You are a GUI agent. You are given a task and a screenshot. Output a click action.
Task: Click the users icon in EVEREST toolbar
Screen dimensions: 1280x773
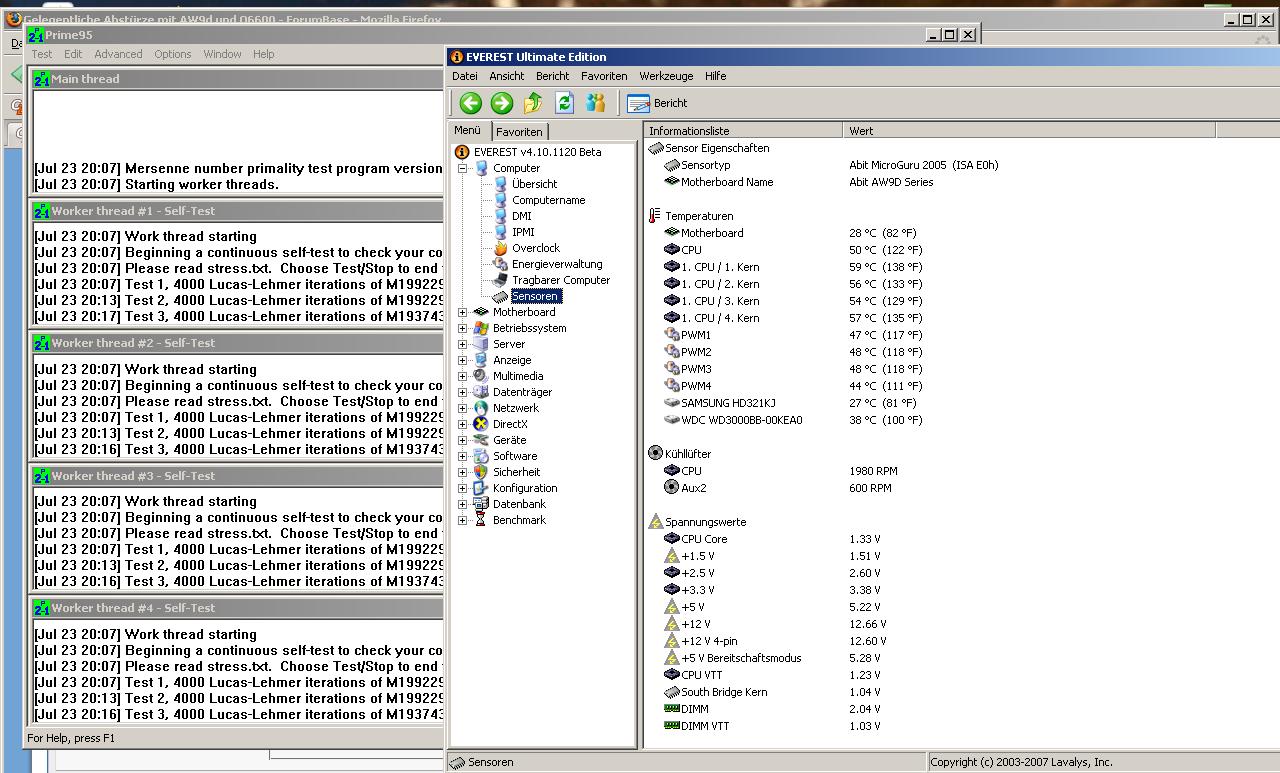[596, 103]
